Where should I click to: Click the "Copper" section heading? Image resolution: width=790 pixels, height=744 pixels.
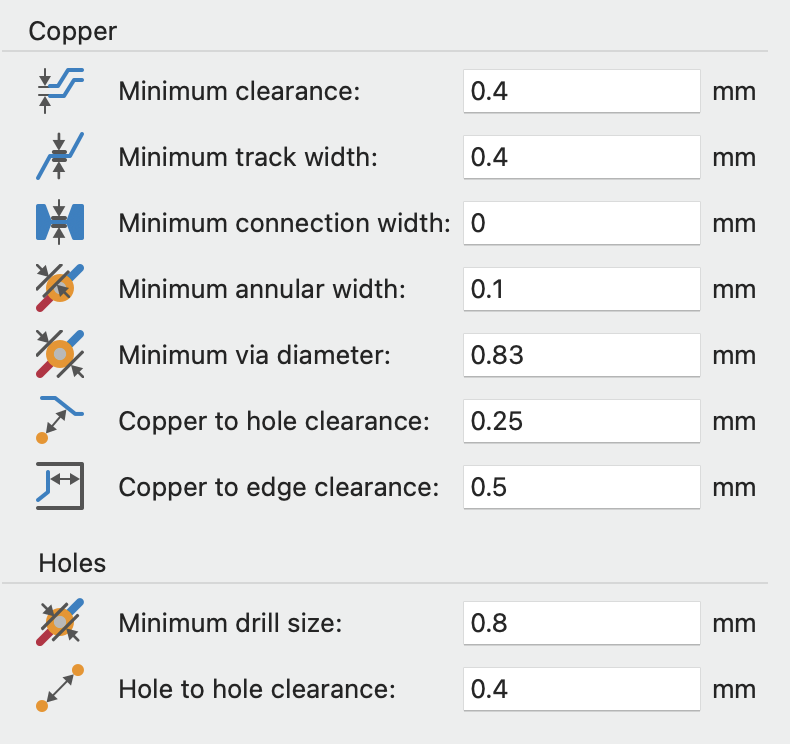tap(73, 32)
